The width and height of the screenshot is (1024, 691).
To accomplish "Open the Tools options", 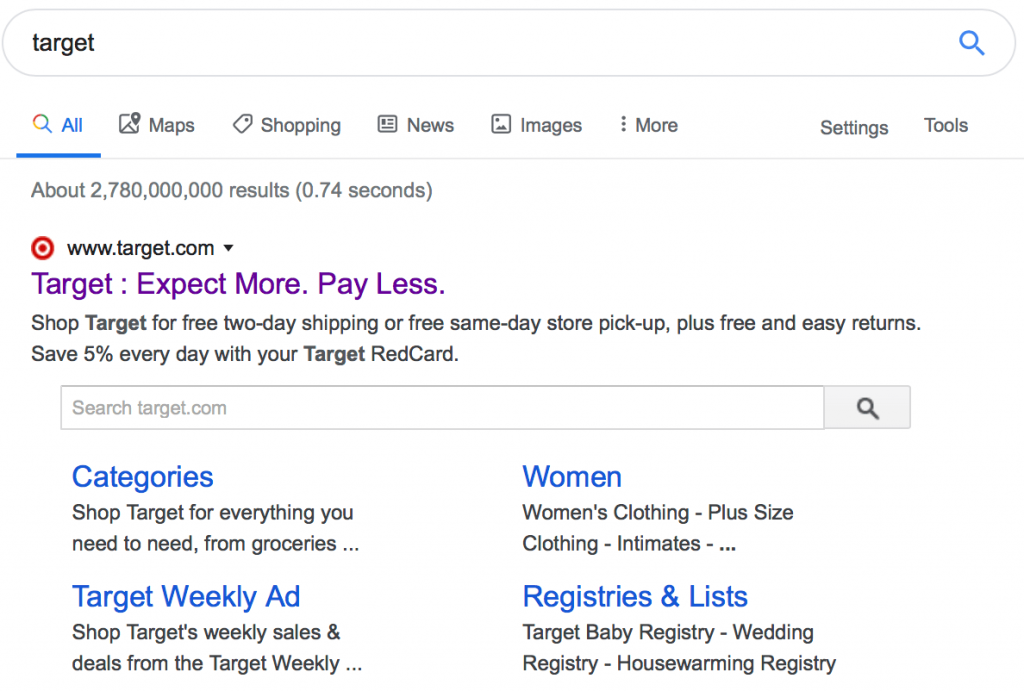I will [x=945, y=125].
